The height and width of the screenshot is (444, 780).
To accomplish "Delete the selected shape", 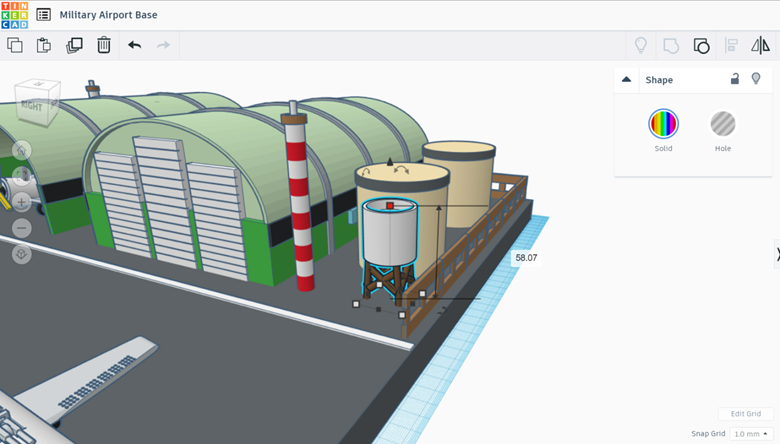I will click(103, 45).
